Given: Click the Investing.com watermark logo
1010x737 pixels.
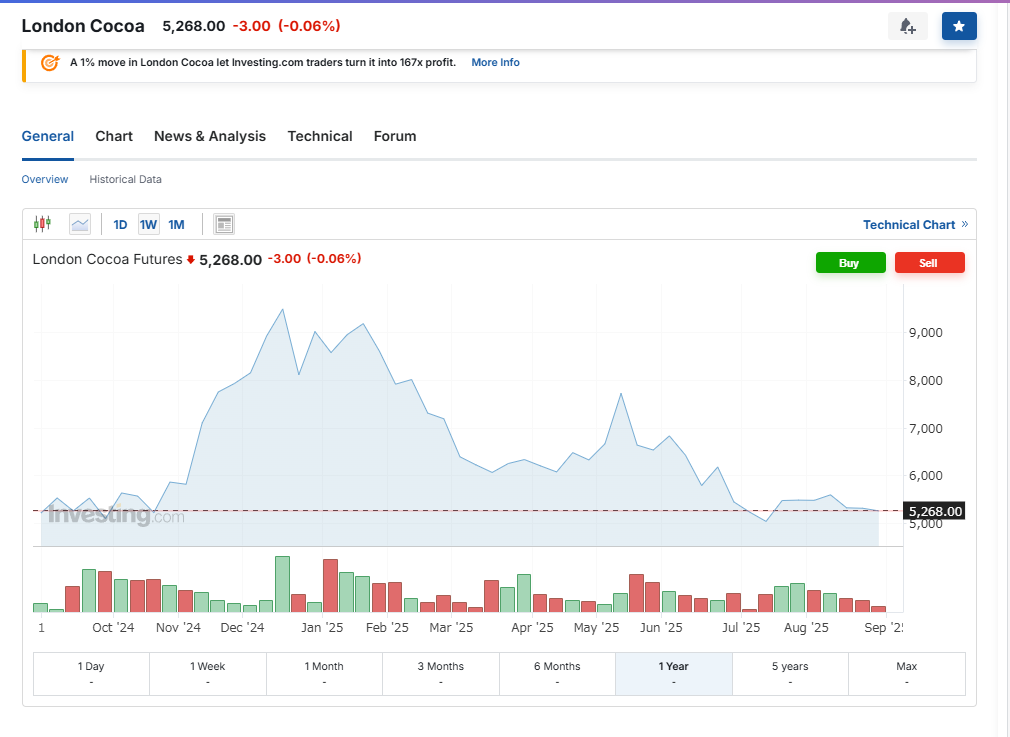Looking at the screenshot, I should click(116, 516).
